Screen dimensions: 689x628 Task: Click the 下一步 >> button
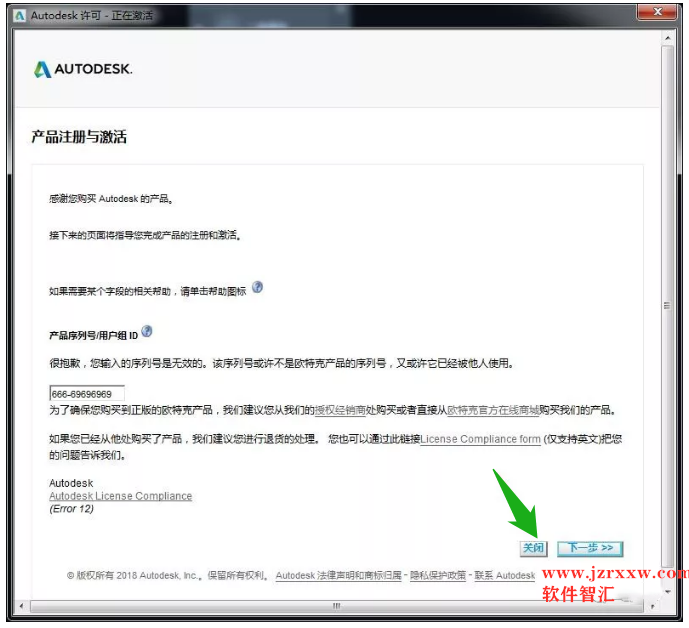tap(590, 548)
